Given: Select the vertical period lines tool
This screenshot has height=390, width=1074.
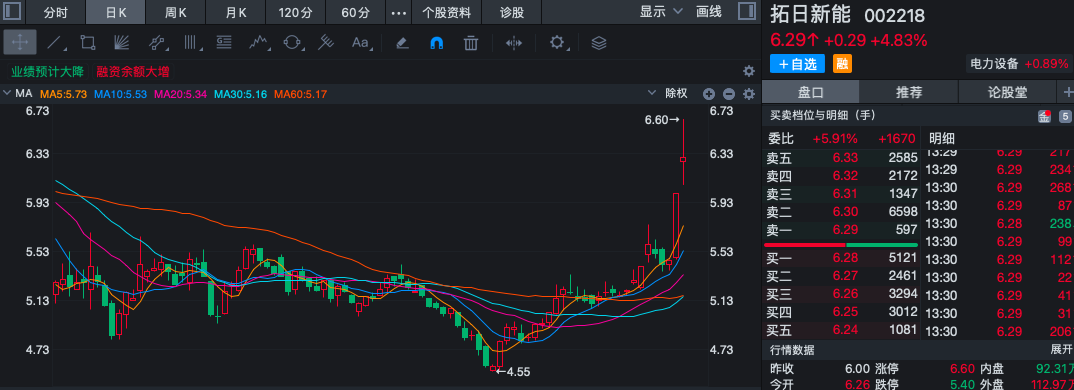Looking at the screenshot, I should coord(191,42).
